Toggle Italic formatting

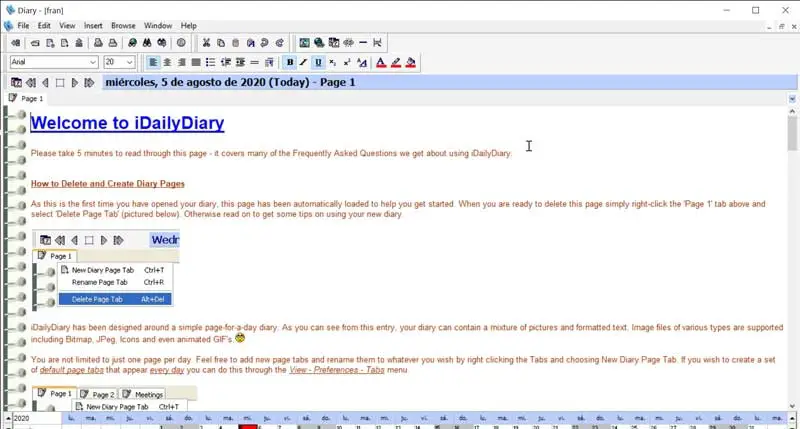pyautogui.click(x=304, y=62)
